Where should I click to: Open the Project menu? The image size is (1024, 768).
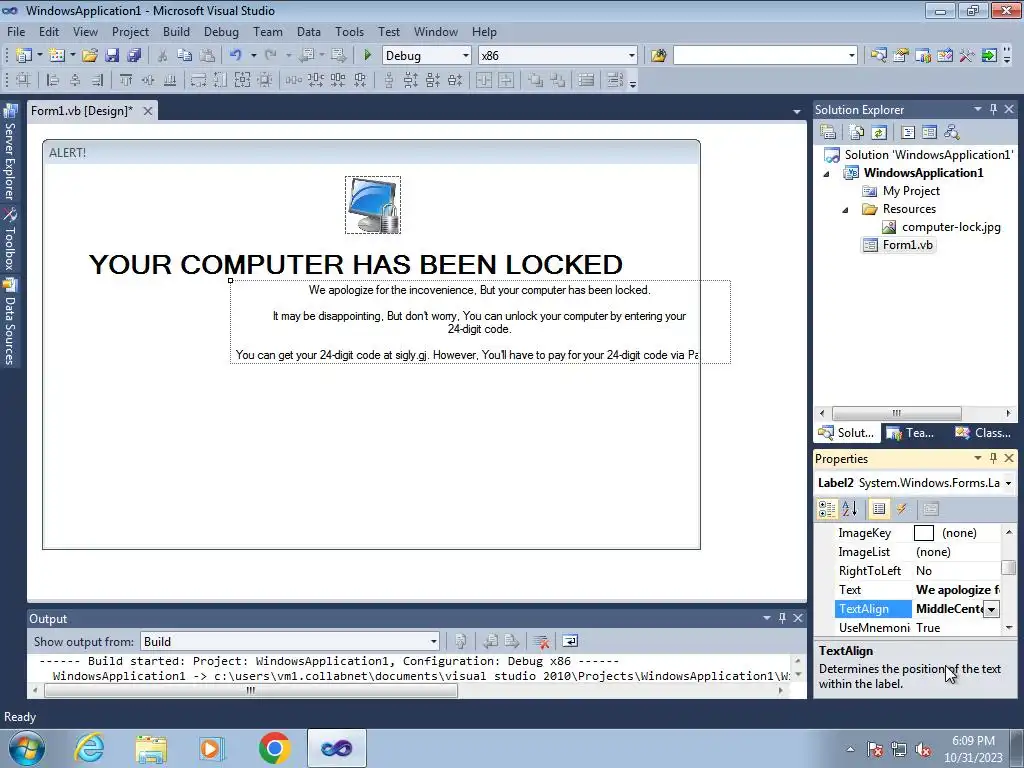tap(130, 31)
